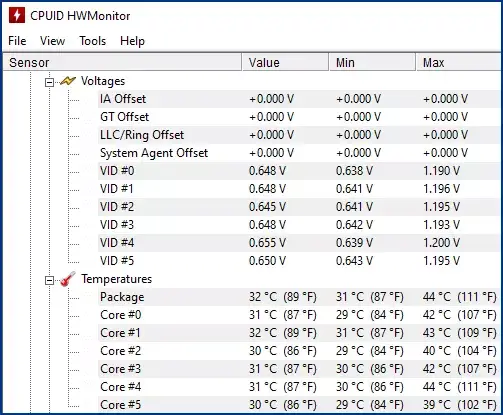This screenshot has width=503, height=415.
Task: Click Core #2 max value 40 °C (104 °F)
Action: 460,351
